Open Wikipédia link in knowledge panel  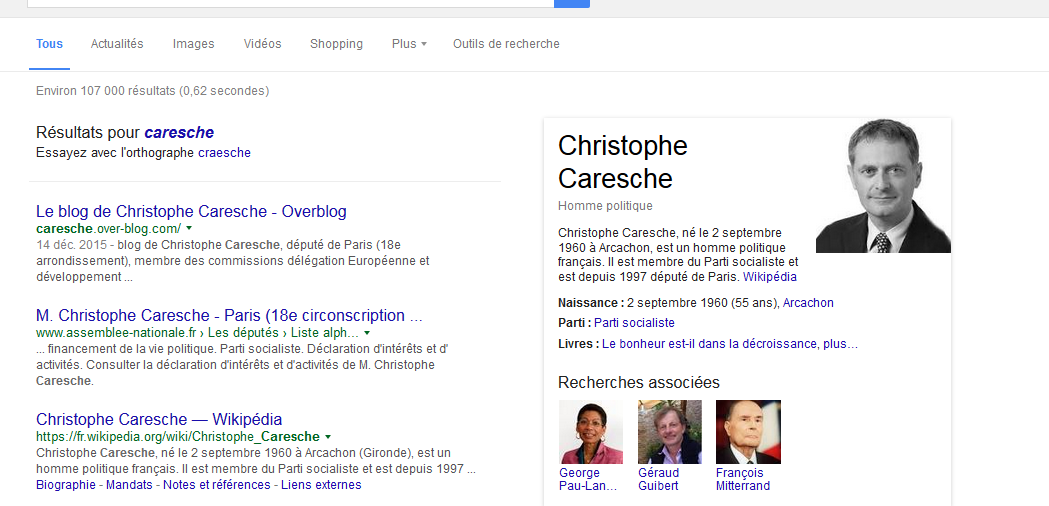770,276
